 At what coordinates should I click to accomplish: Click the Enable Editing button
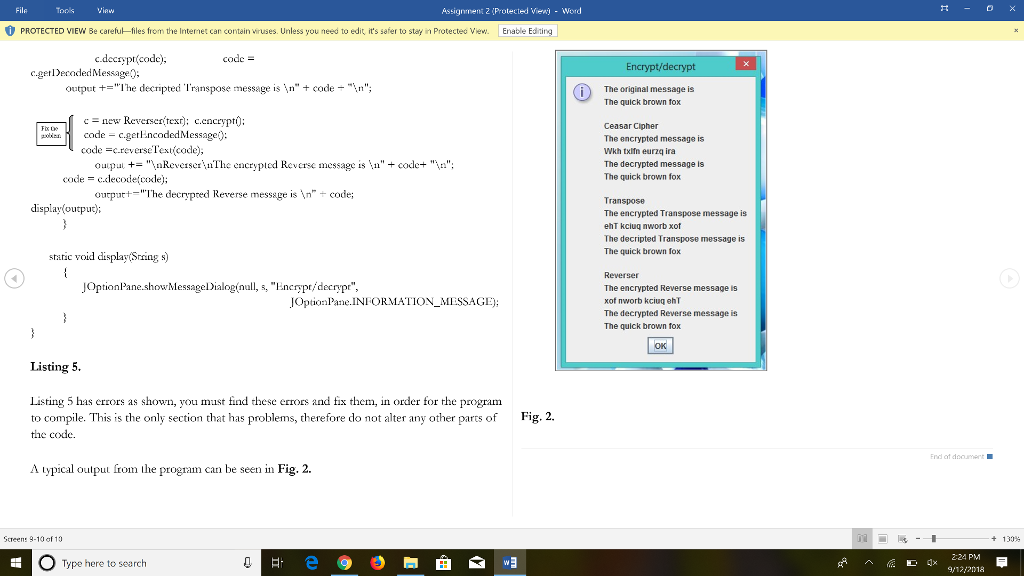click(x=527, y=31)
